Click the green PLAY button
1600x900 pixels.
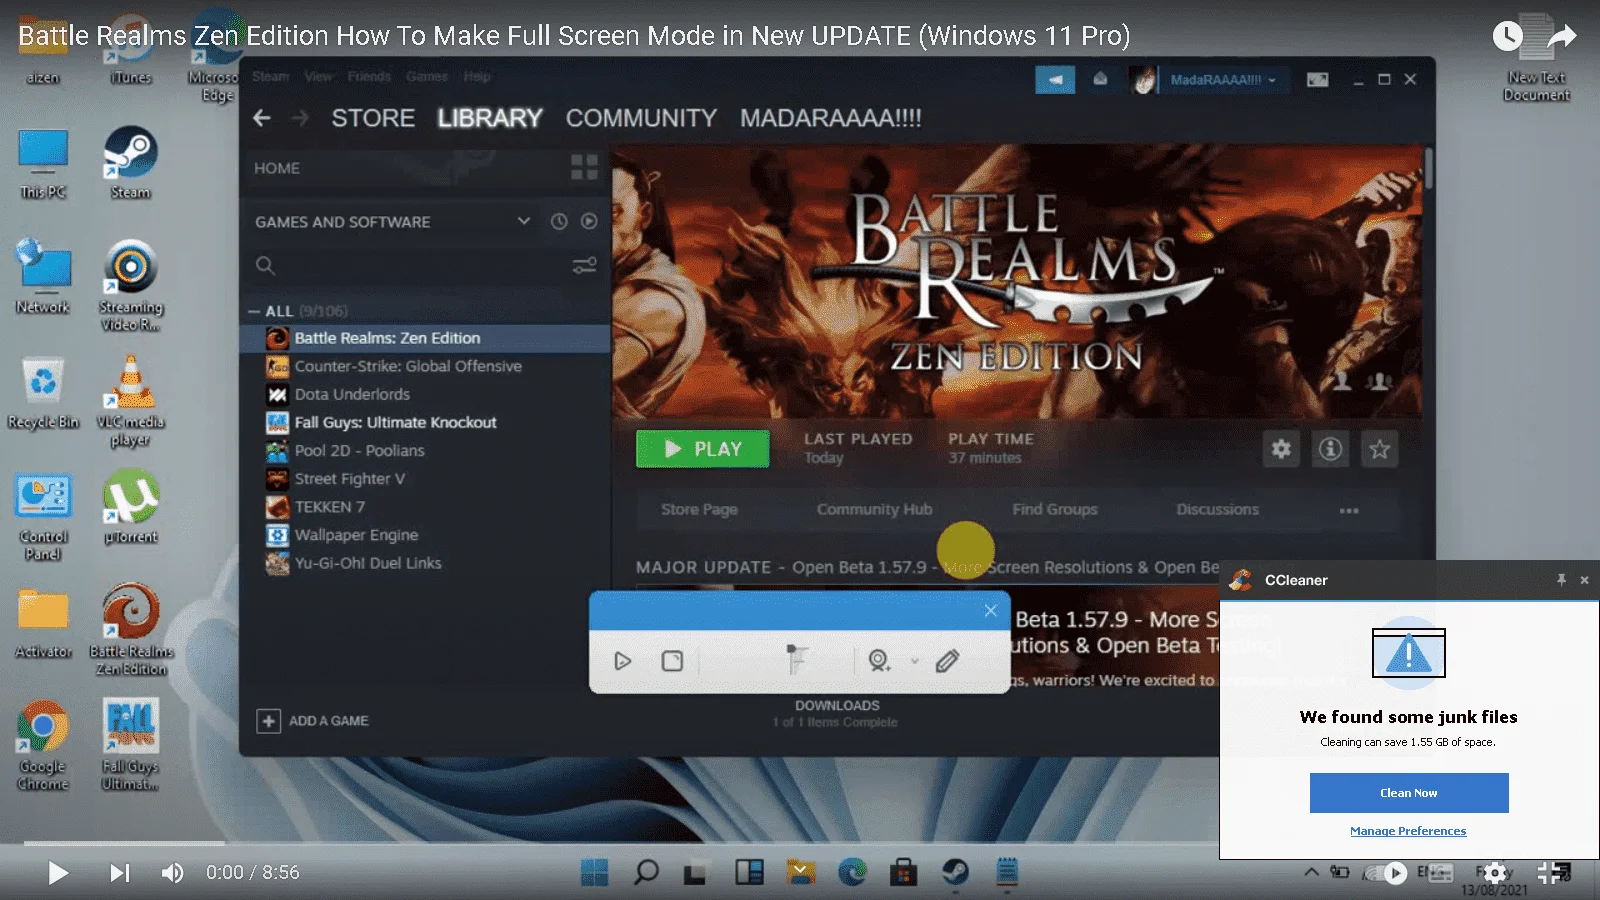(x=703, y=449)
